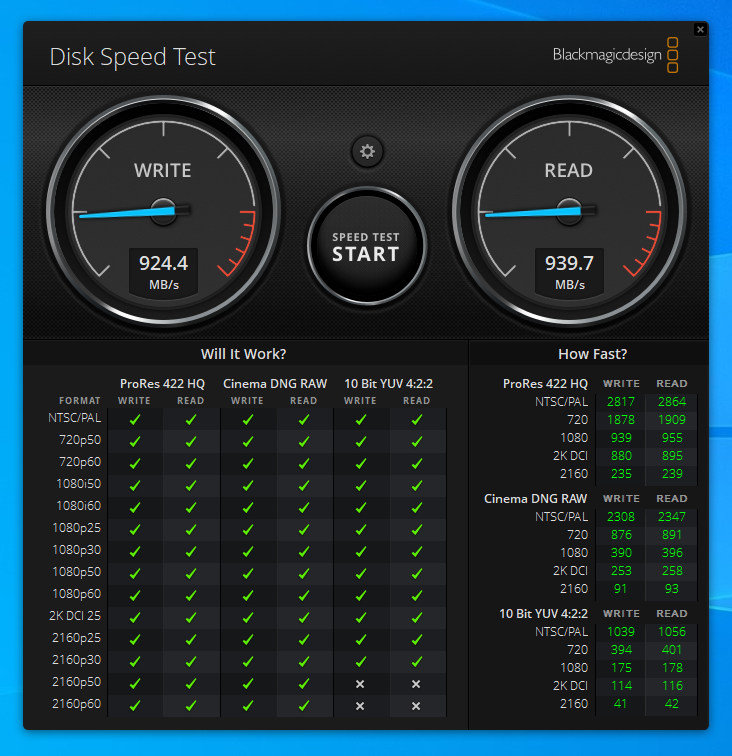Click Cinema DNG 2K DCI read value 258
Image resolution: width=732 pixels, height=756 pixels.
672,571
